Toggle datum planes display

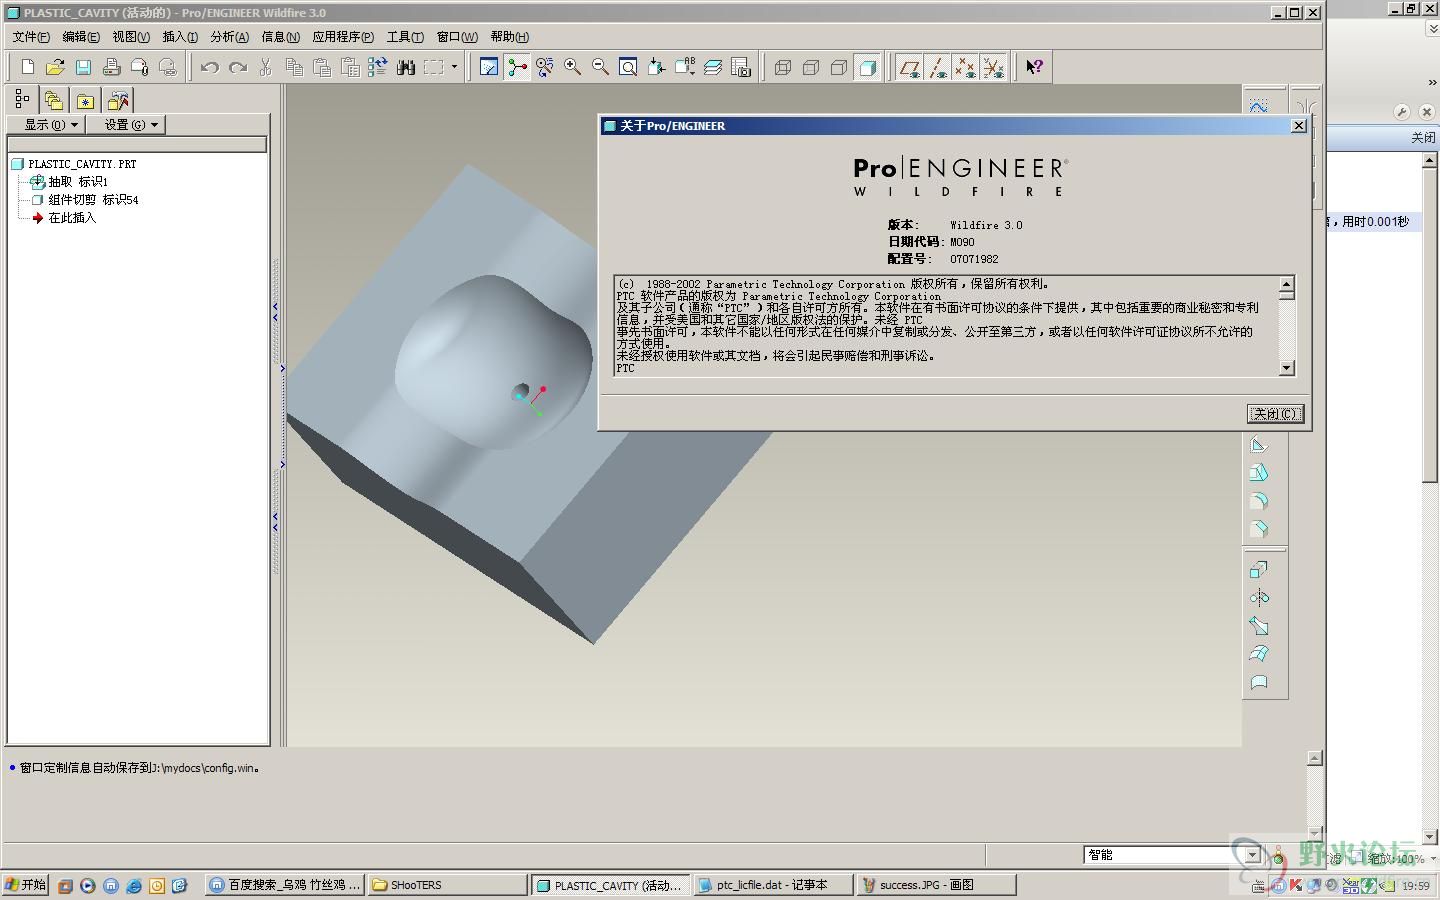tap(909, 67)
